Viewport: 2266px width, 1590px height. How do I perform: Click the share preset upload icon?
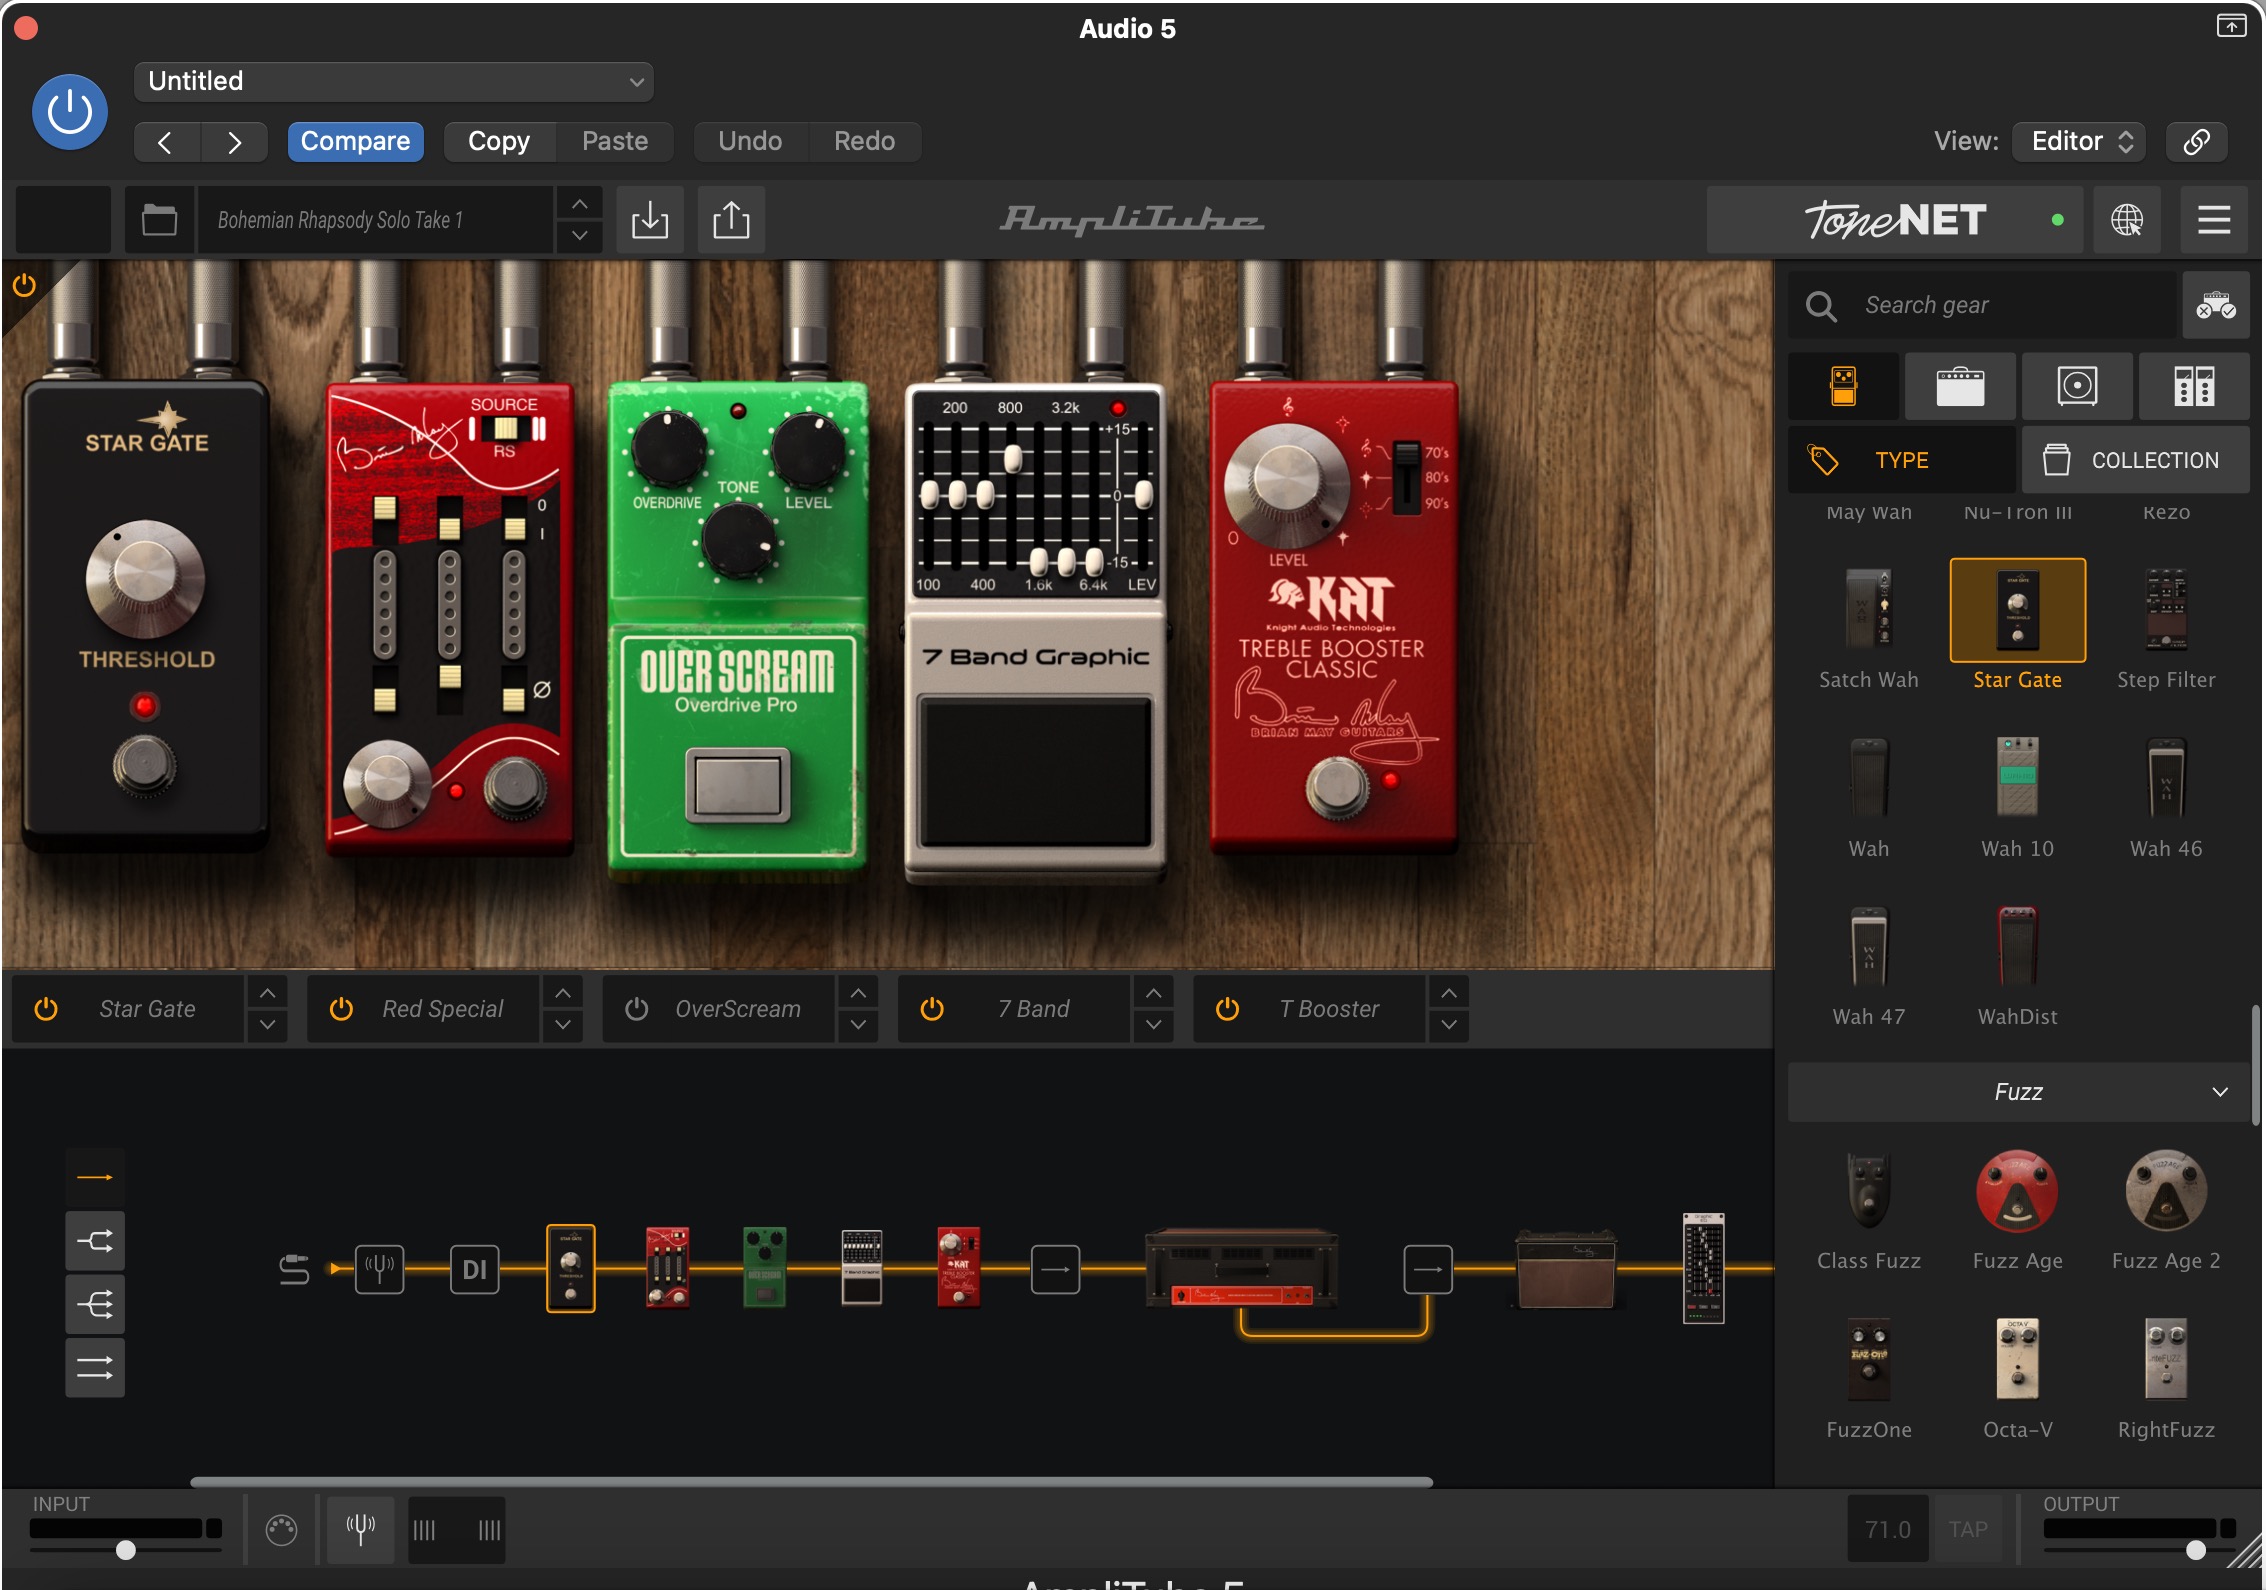[x=731, y=220]
